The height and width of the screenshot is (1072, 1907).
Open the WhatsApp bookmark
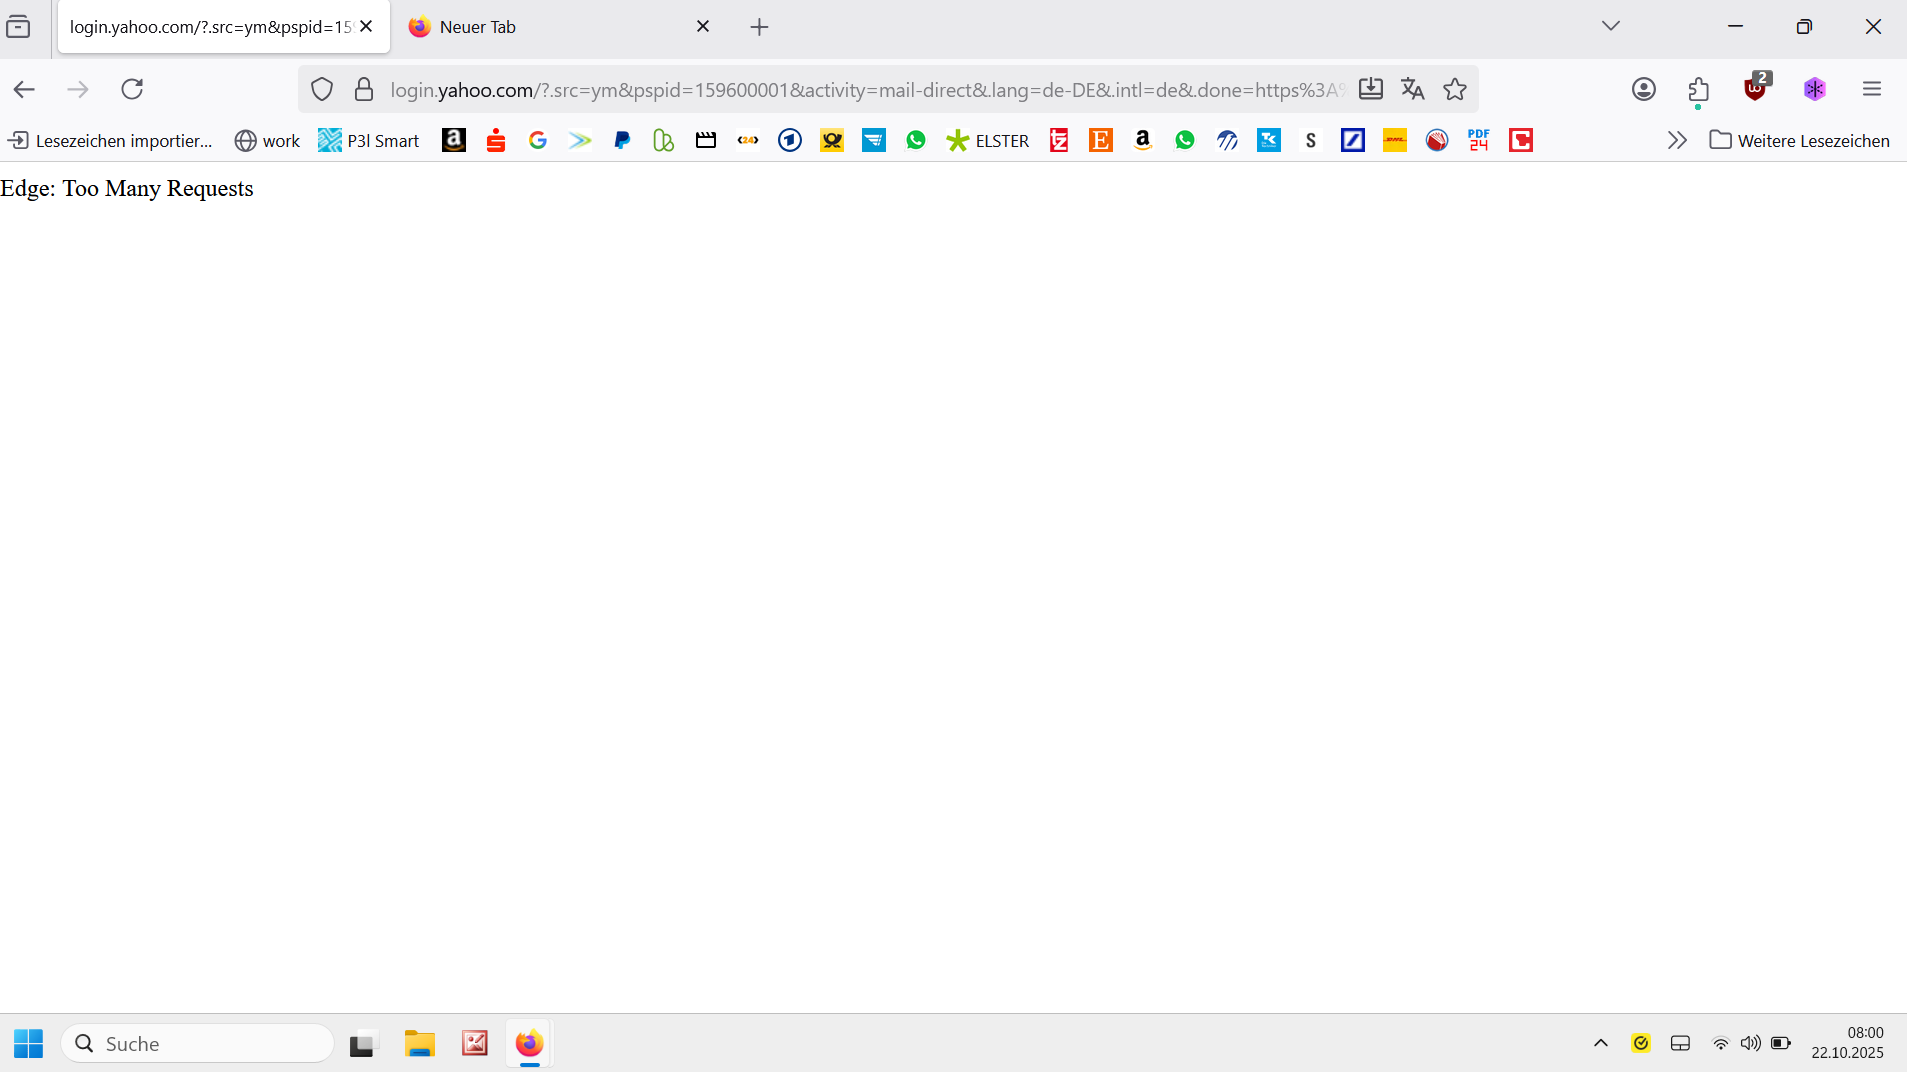tap(916, 140)
